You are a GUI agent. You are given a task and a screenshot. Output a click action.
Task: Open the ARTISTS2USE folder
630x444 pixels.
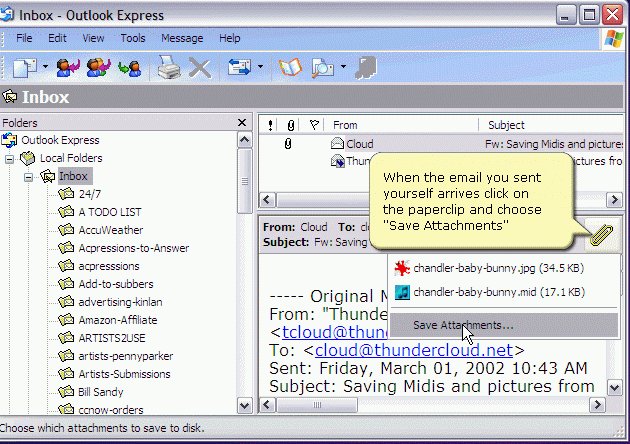pos(112,338)
